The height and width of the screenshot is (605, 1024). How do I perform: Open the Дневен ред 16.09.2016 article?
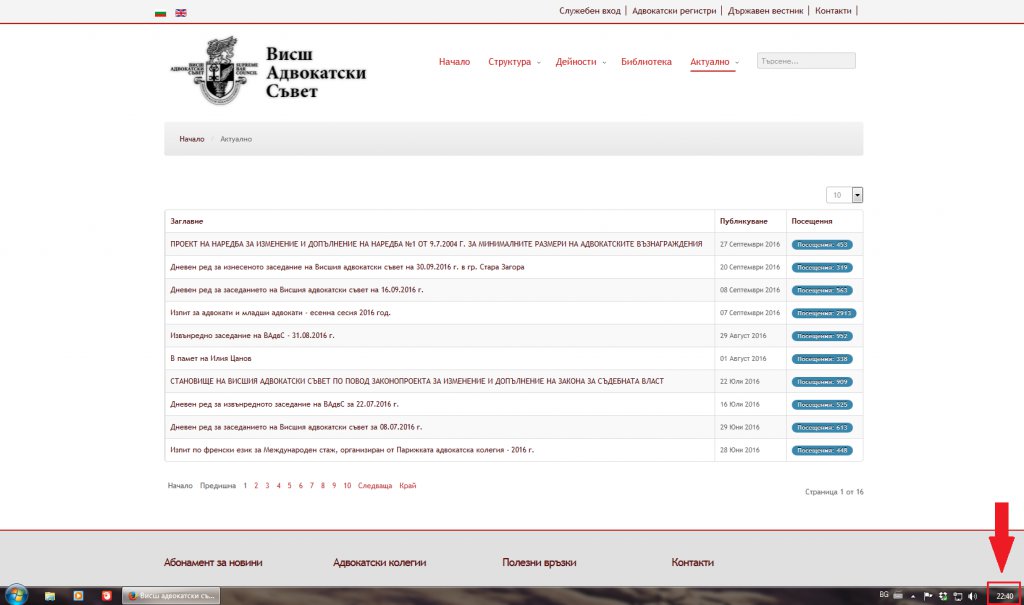click(x=296, y=290)
